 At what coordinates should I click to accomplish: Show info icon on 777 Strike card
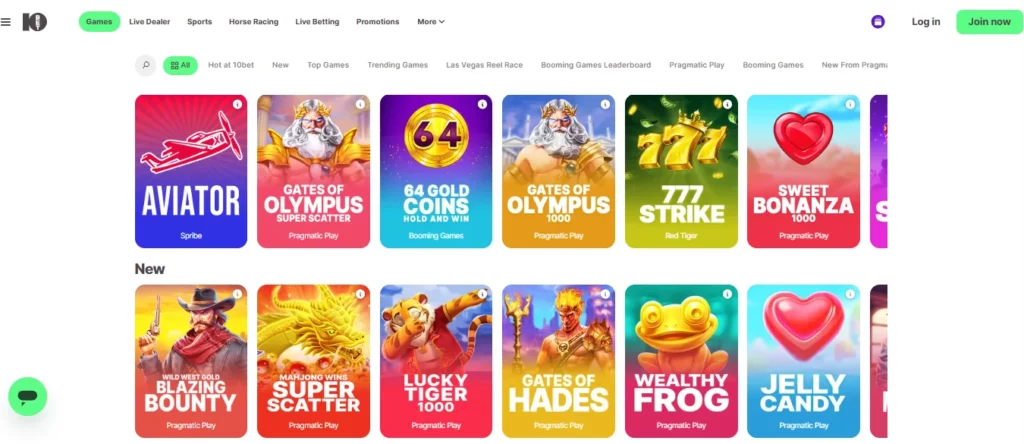[727, 104]
